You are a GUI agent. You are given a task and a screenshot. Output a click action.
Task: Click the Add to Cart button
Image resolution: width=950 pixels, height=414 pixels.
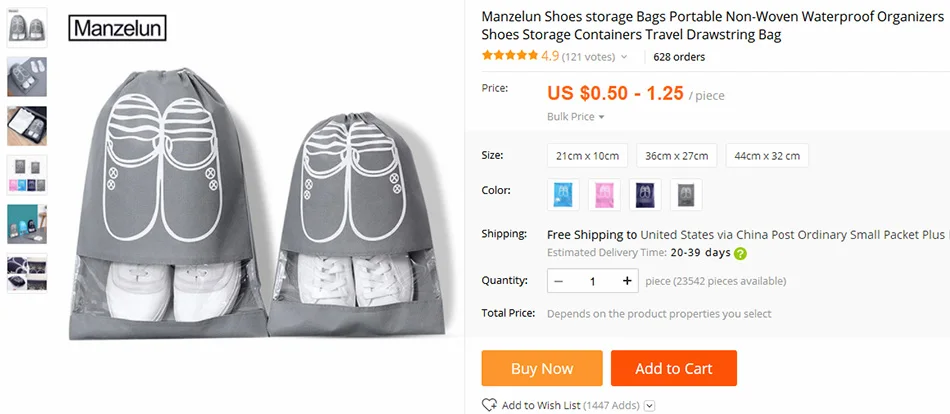click(x=674, y=368)
